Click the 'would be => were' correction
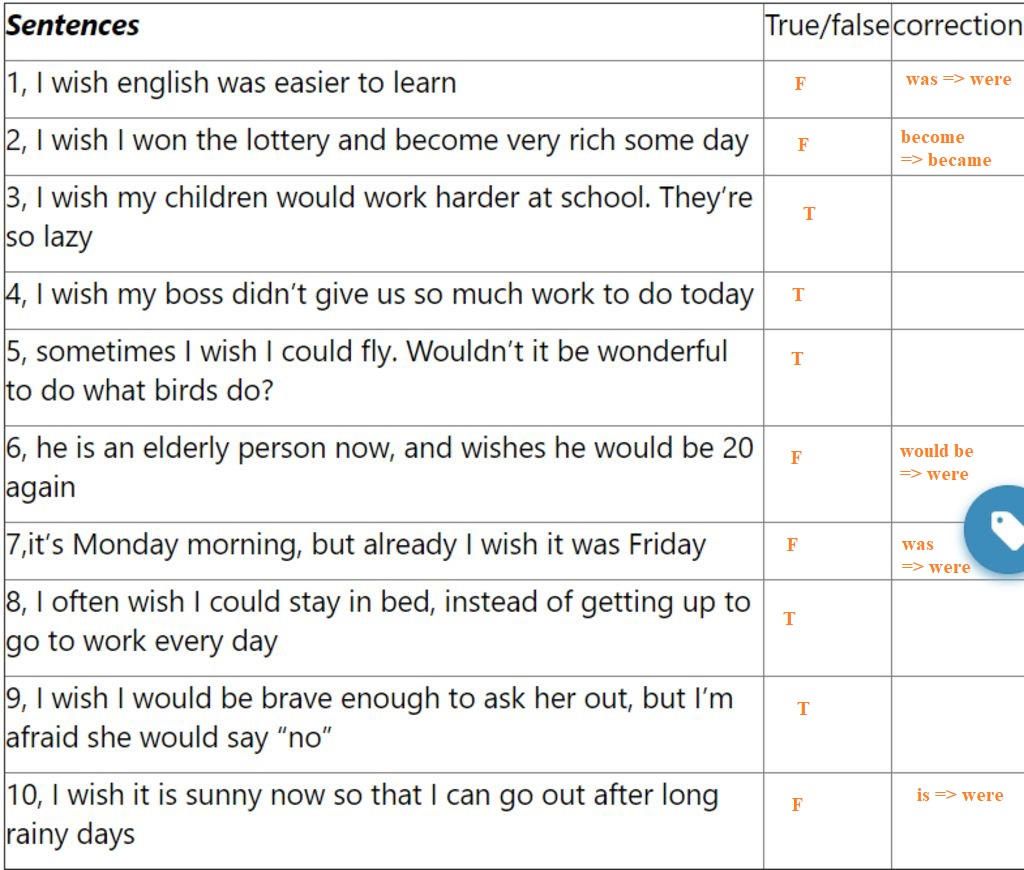Viewport: 1024px width, 870px height. [x=936, y=462]
